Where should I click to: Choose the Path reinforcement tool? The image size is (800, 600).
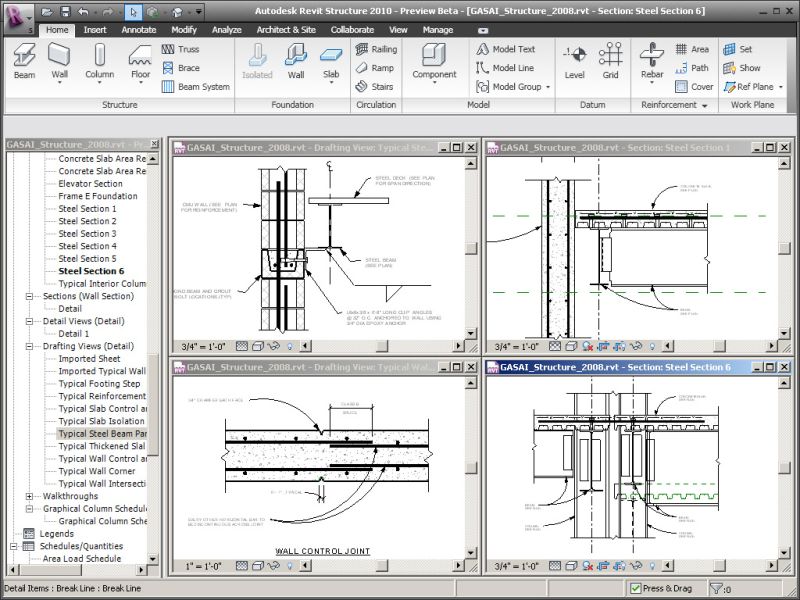(x=692, y=68)
